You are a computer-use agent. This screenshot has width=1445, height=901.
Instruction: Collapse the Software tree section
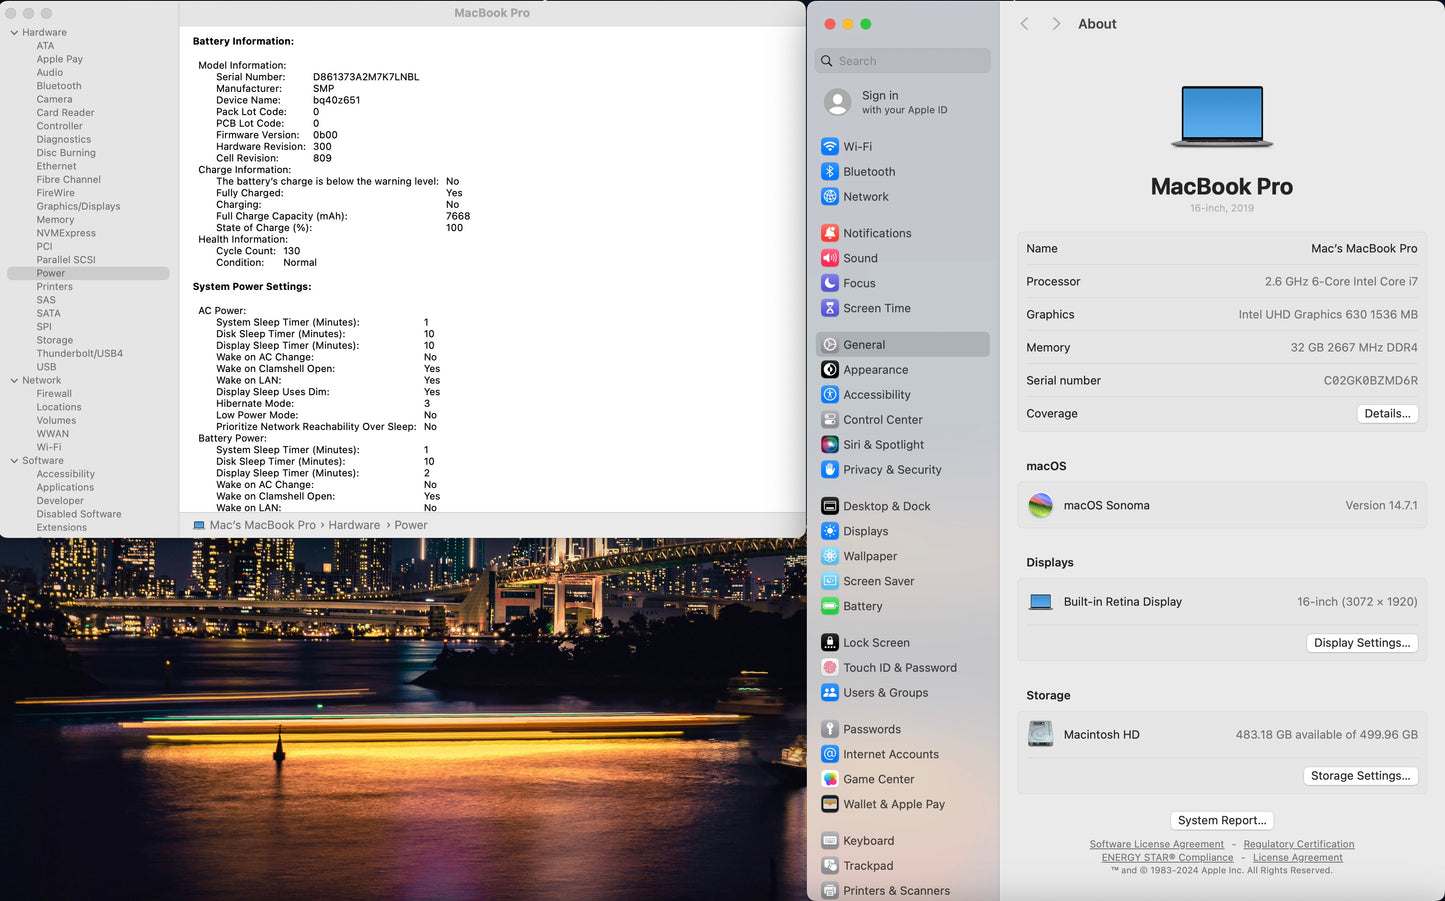[14, 461]
